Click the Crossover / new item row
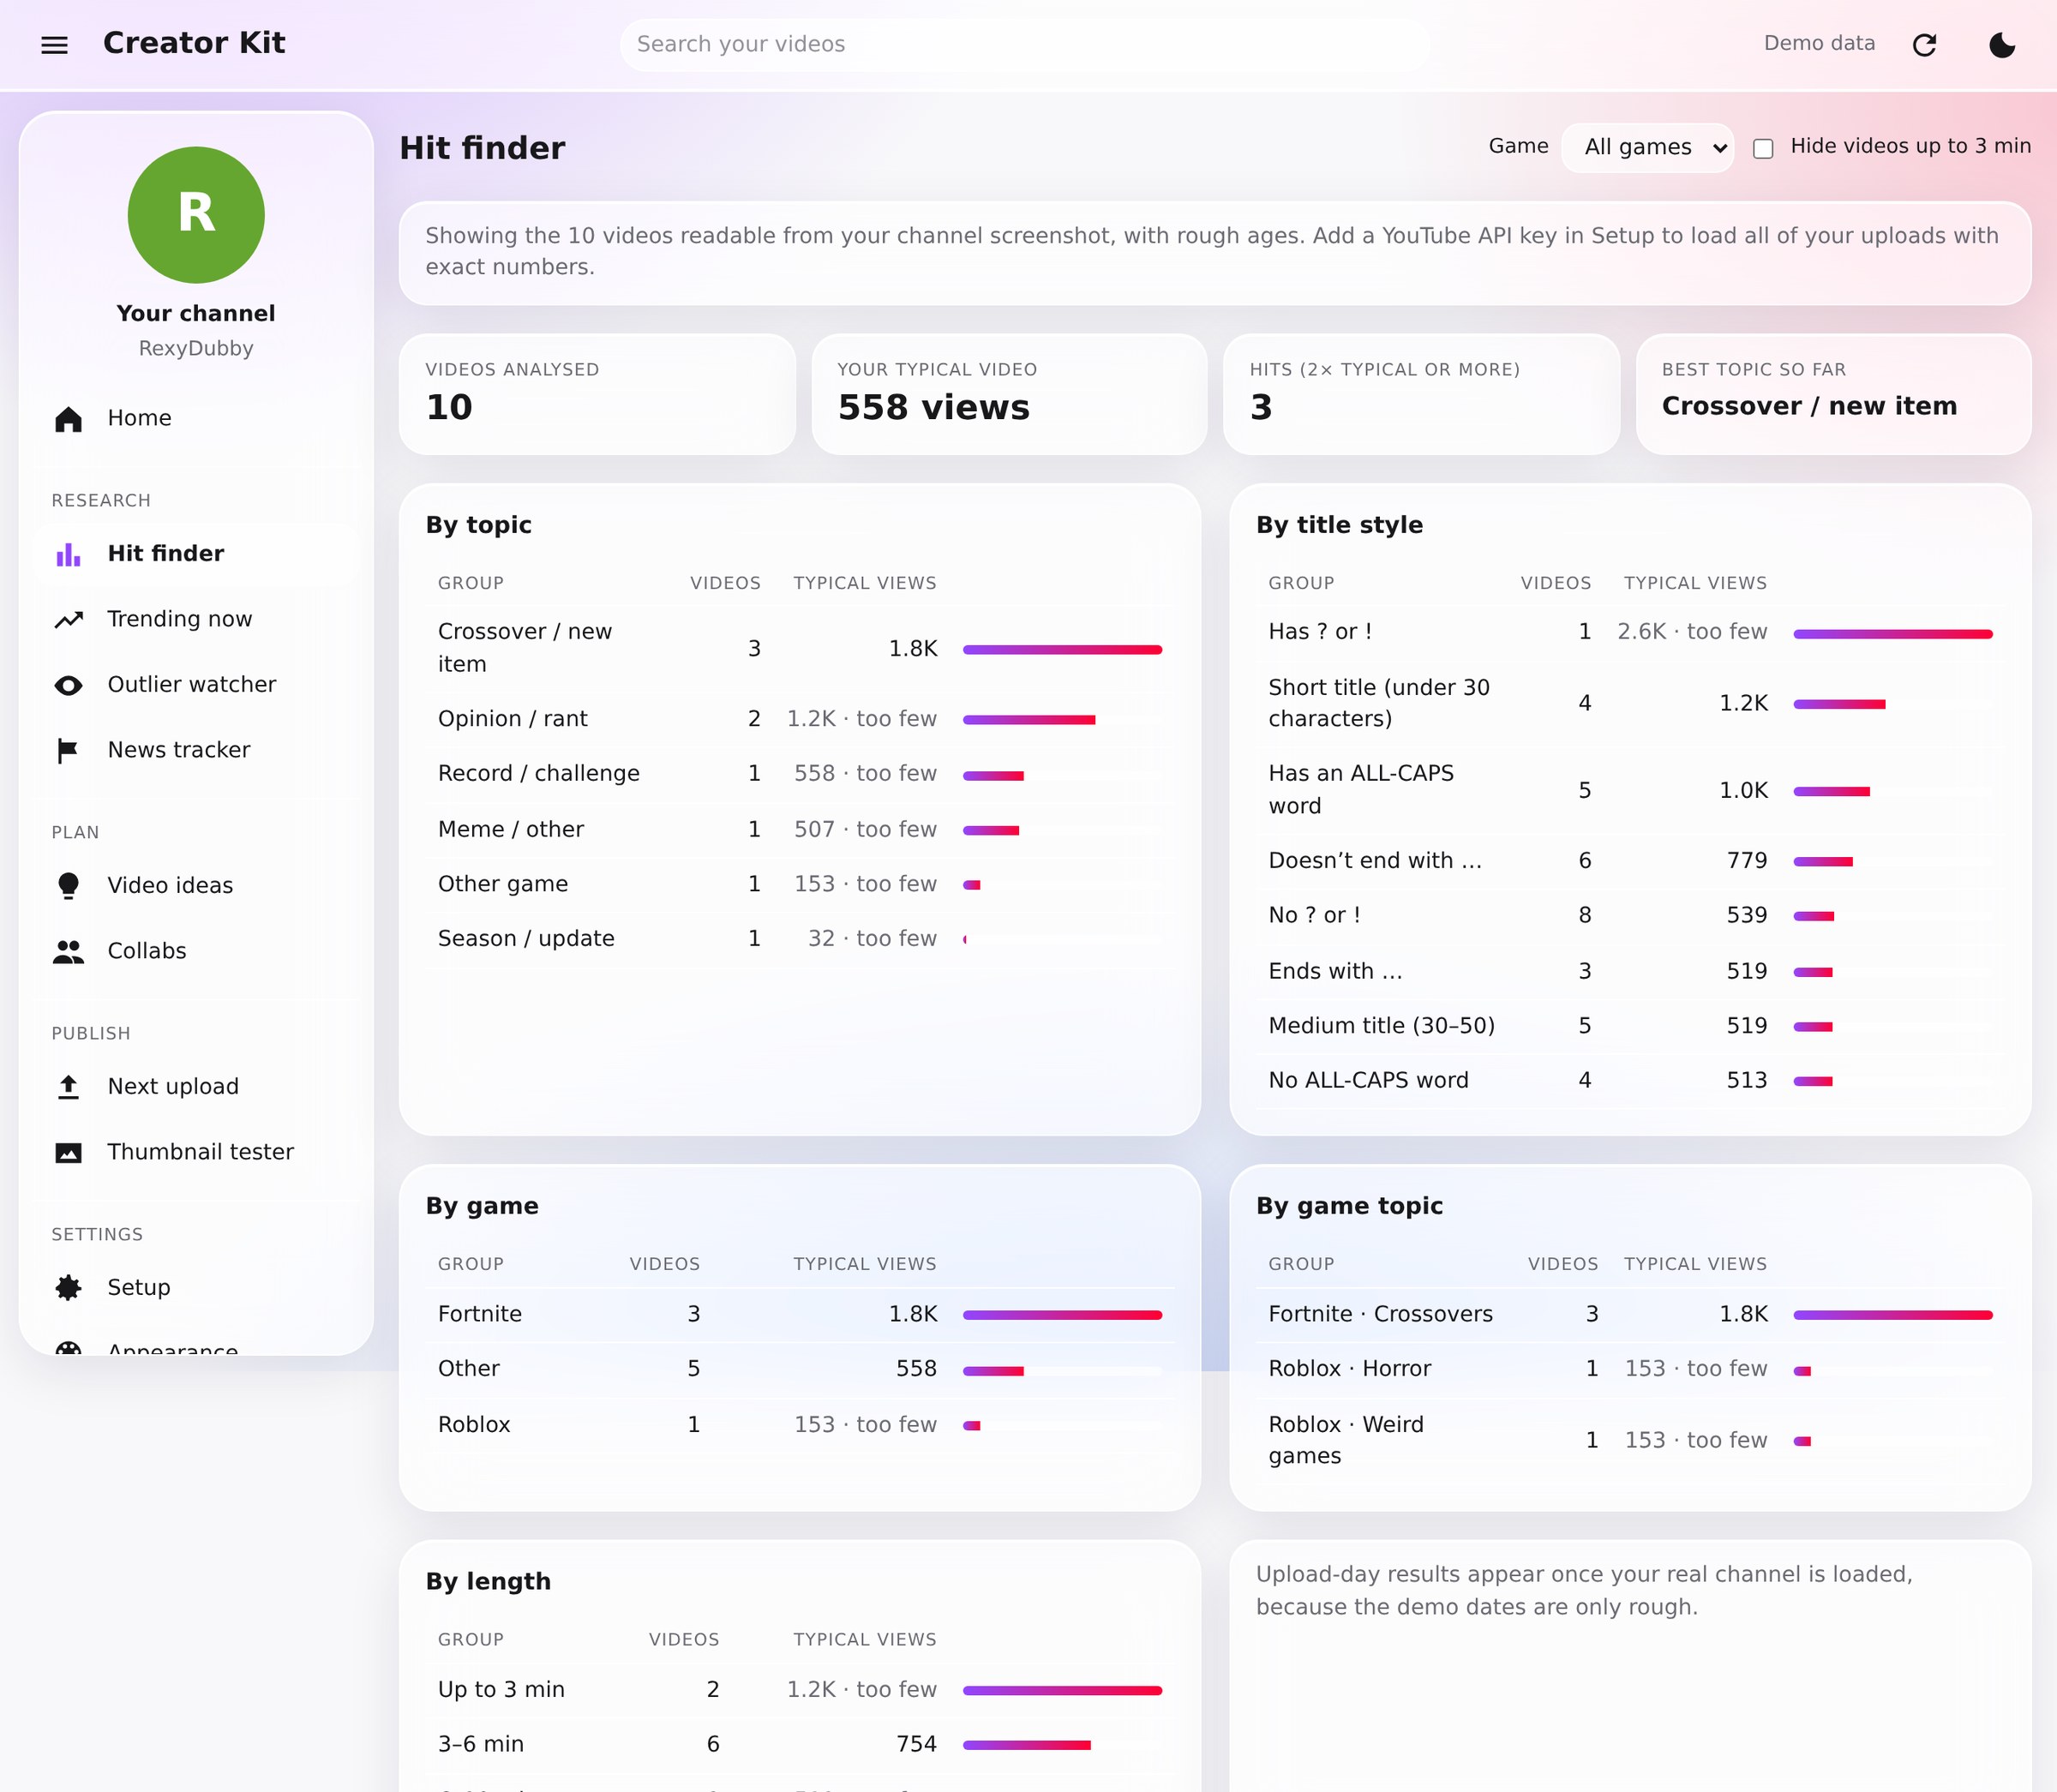 click(x=800, y=648)
